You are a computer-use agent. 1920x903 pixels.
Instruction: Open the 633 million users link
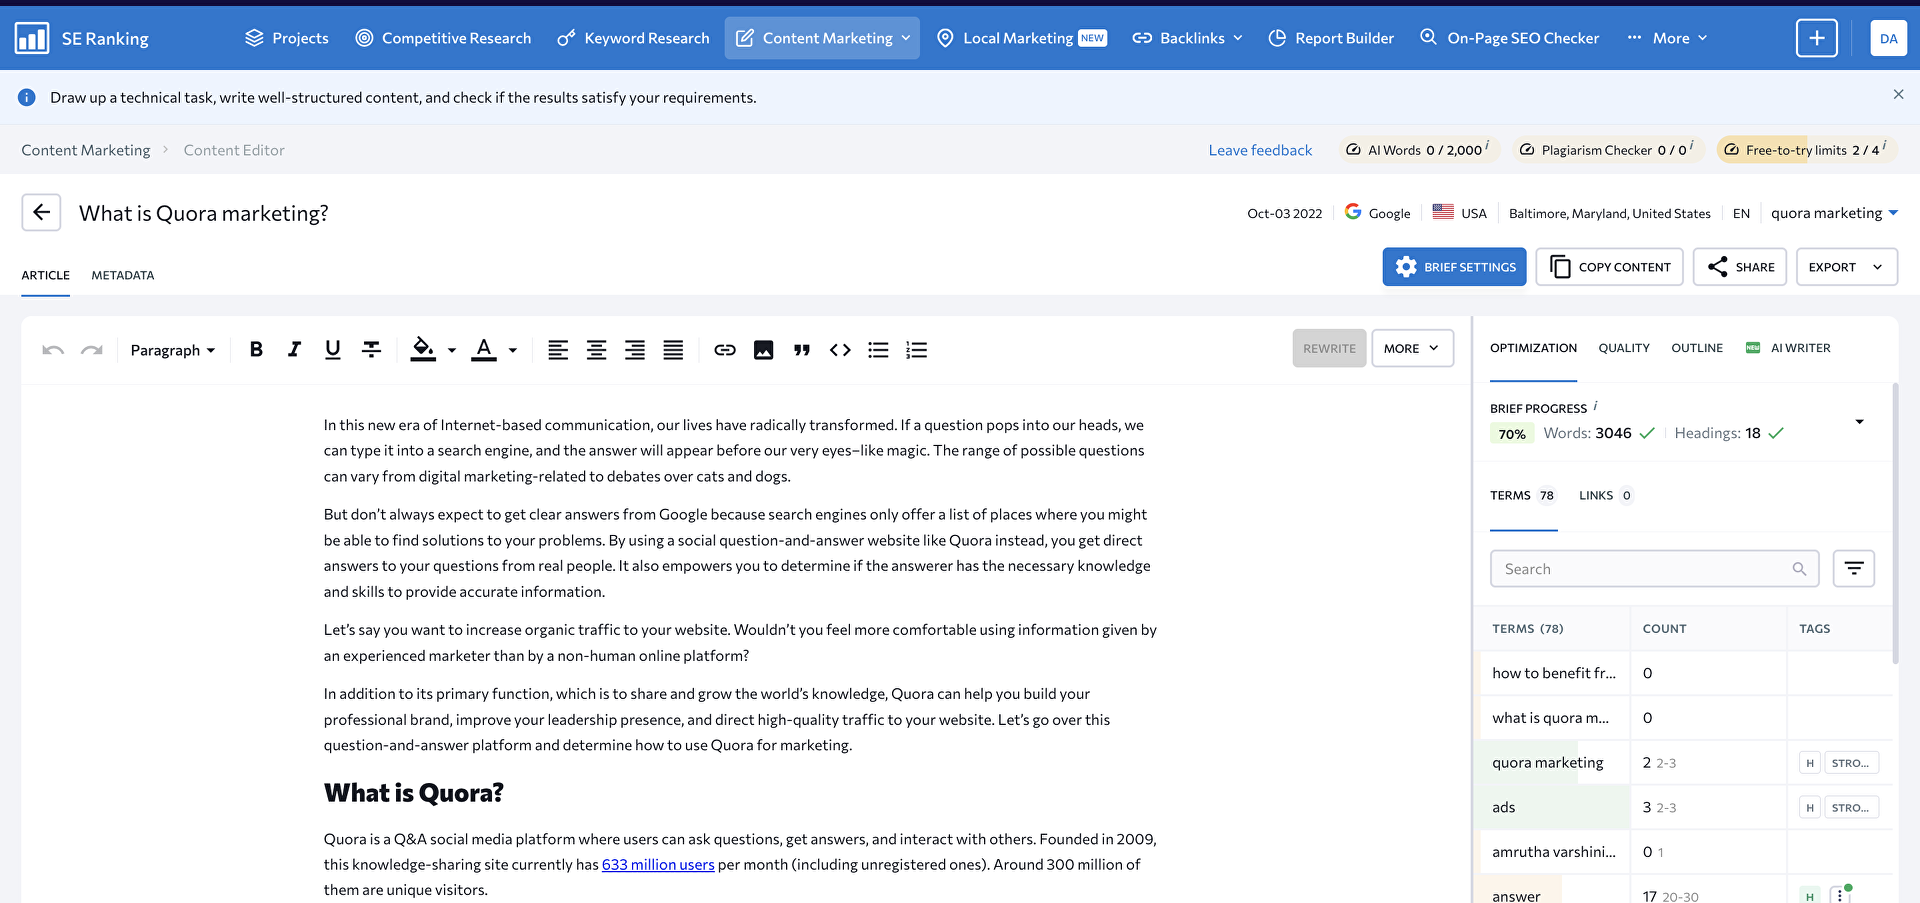(x=658, y=864)
